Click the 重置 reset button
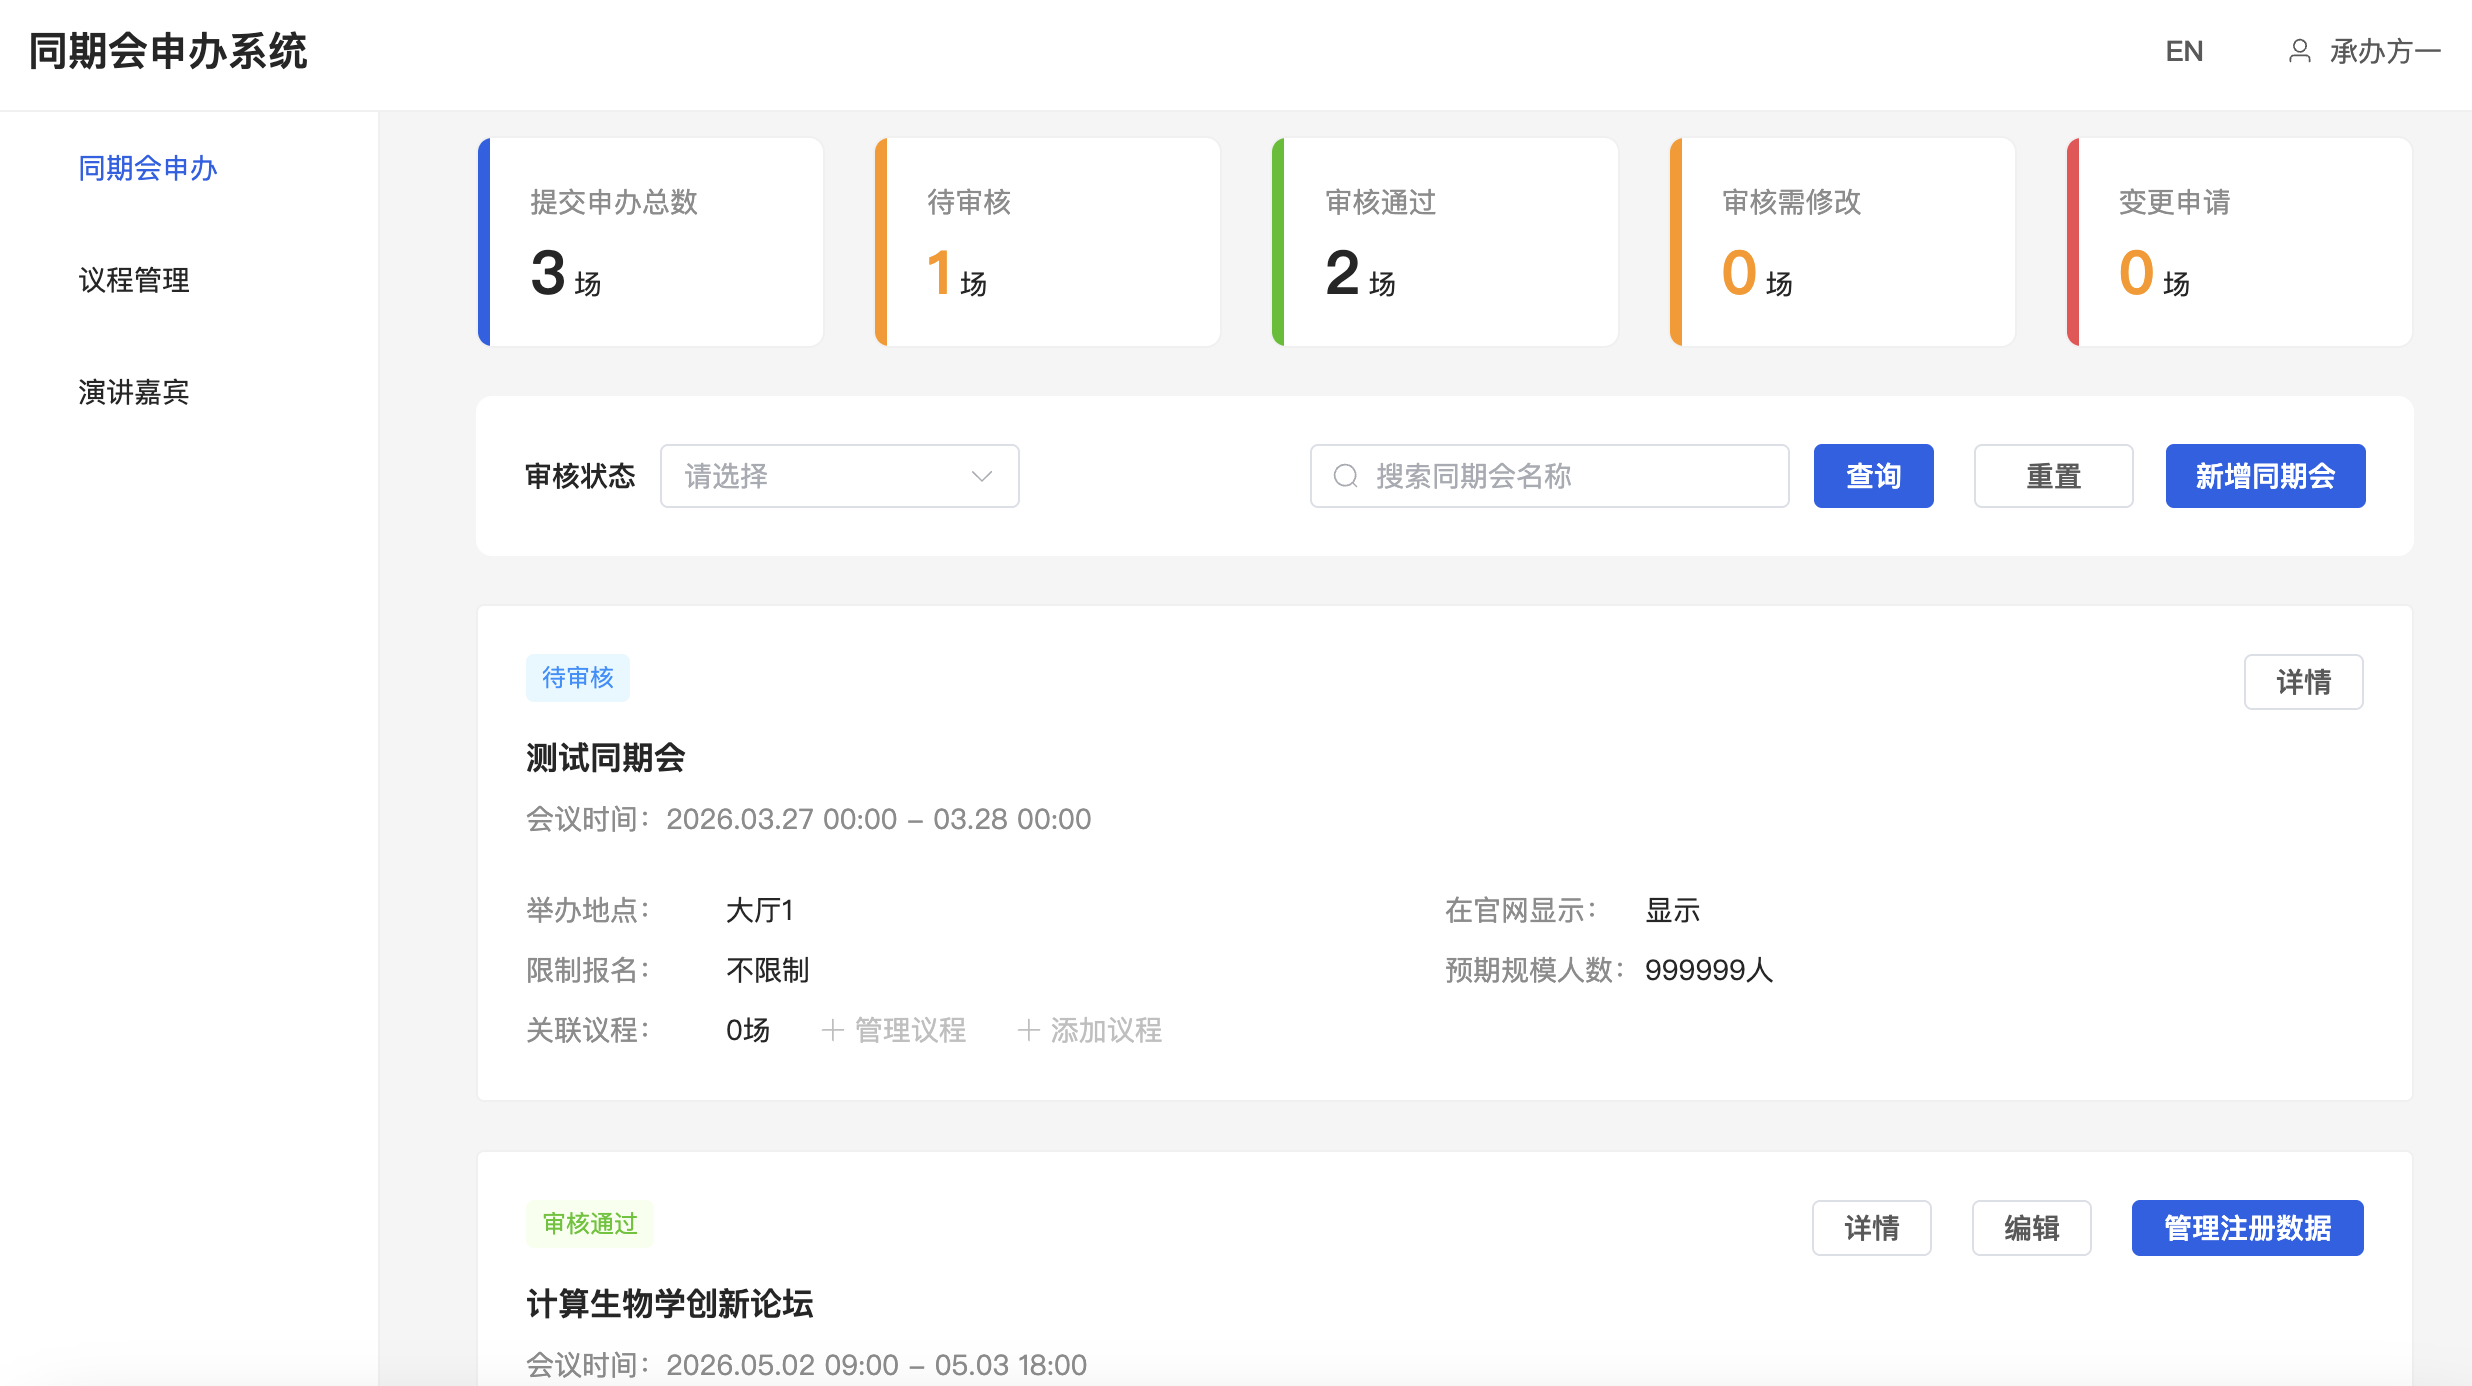This screenshot has width=2472, height=1386. 2053,476
